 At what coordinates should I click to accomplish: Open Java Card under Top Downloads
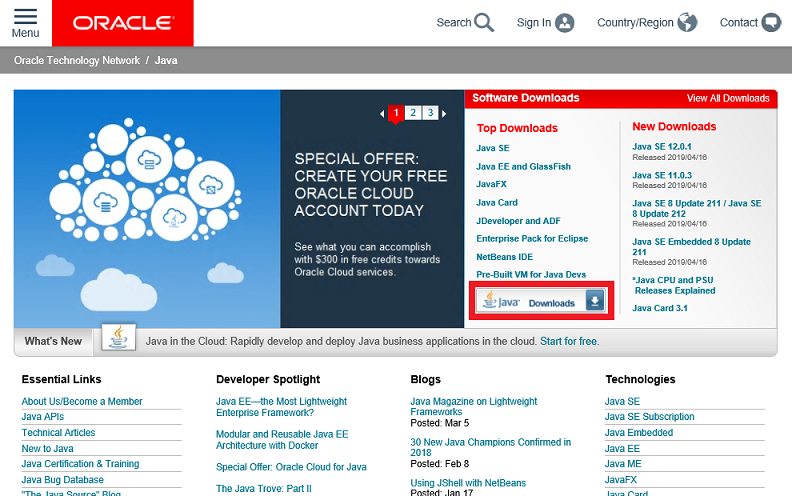pos(497,203)
